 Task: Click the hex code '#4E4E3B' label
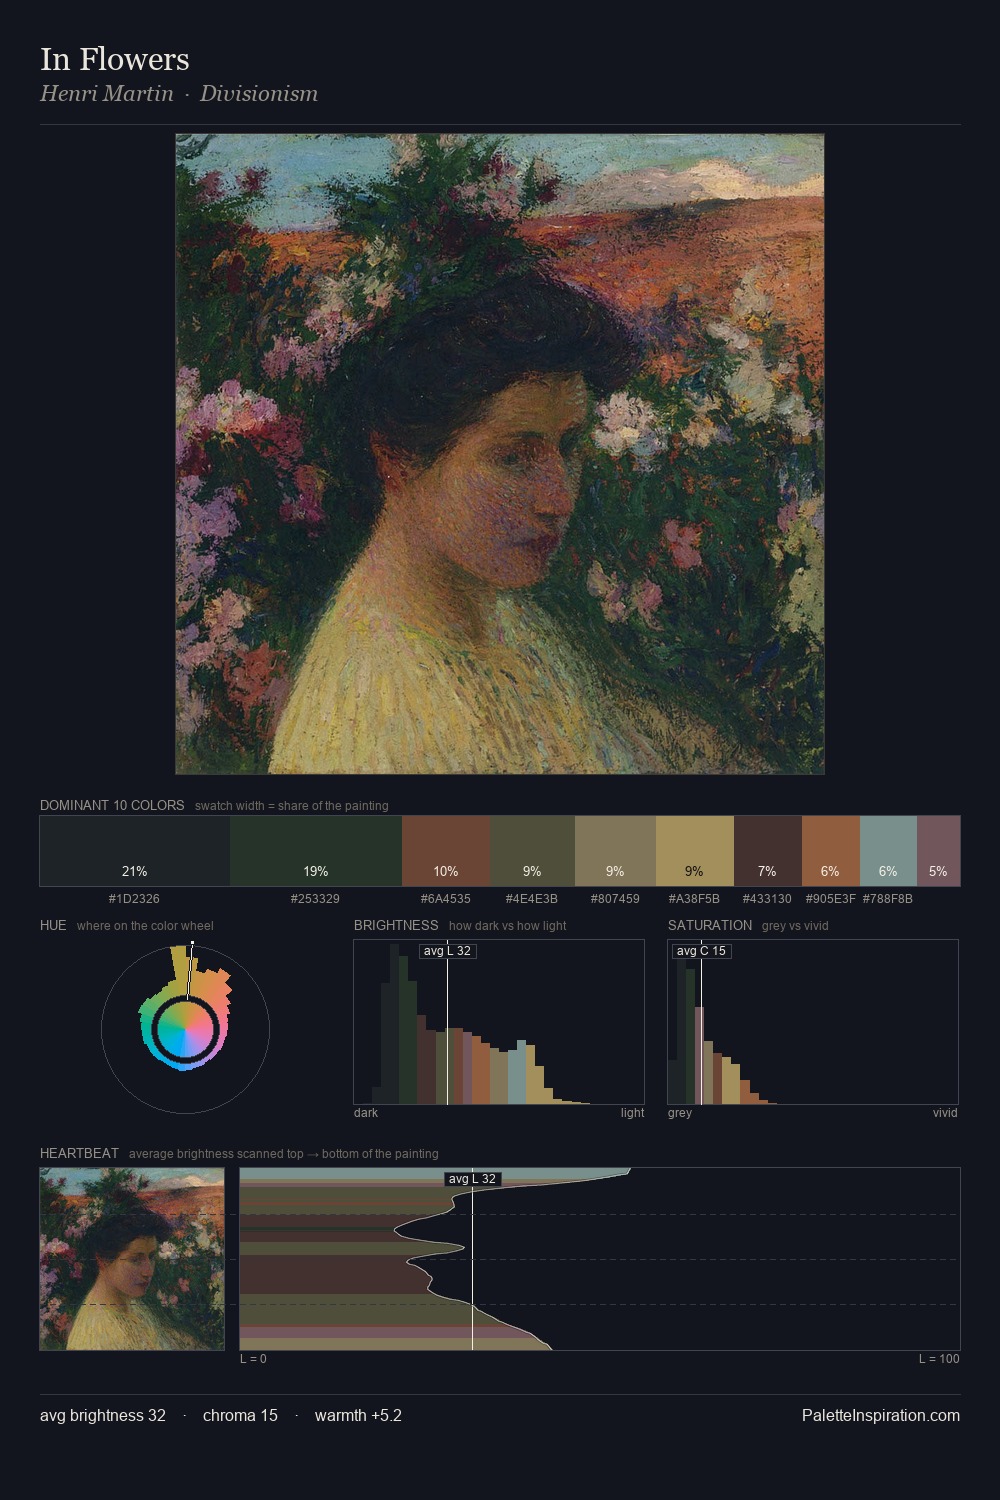pyautogui.click(x=532, y=899)
